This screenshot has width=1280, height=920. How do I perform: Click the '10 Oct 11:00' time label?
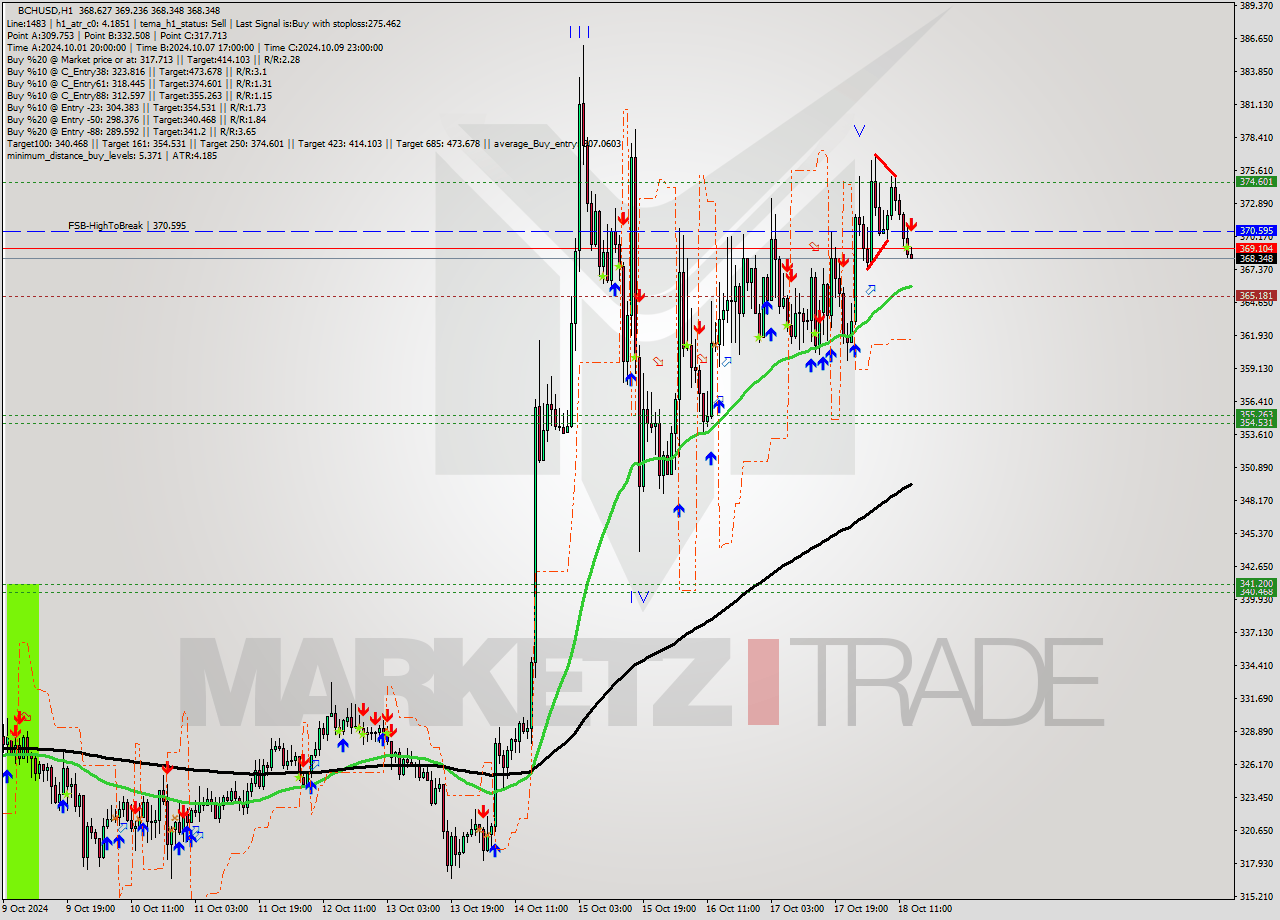pyautogui.click(x=157, y=909)
